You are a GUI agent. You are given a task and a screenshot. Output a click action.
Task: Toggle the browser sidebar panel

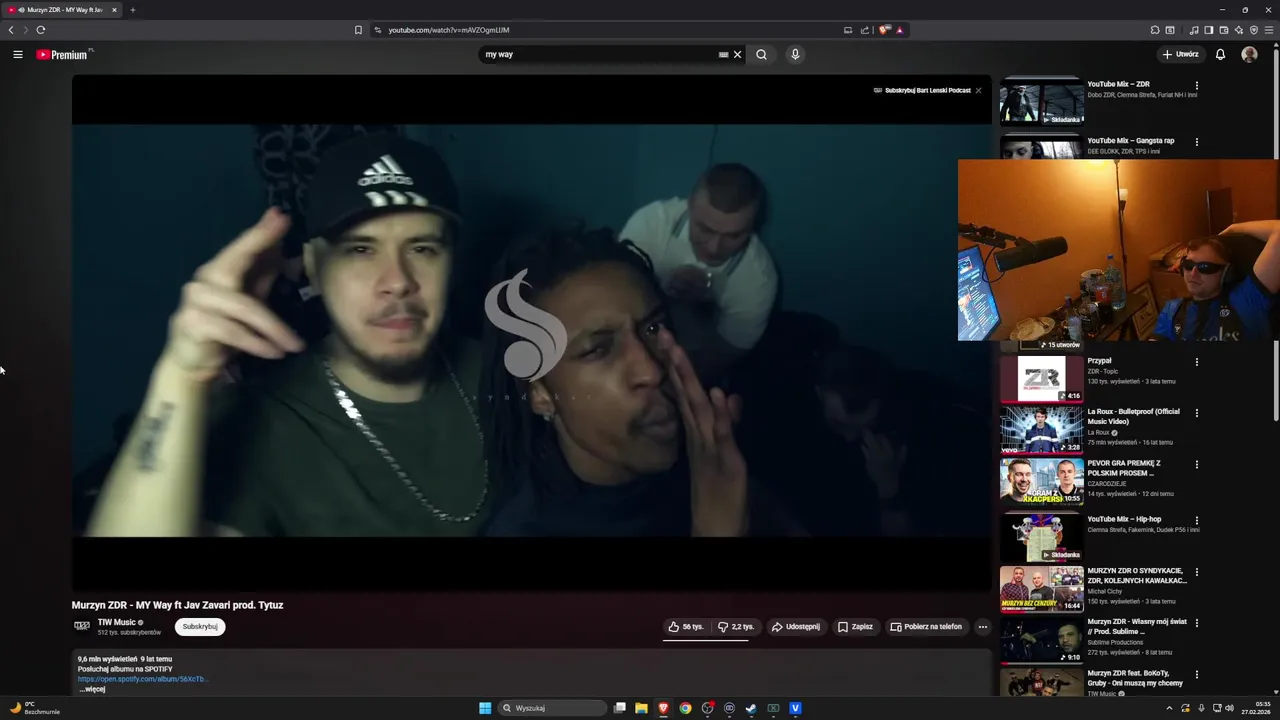[1208, 30]
